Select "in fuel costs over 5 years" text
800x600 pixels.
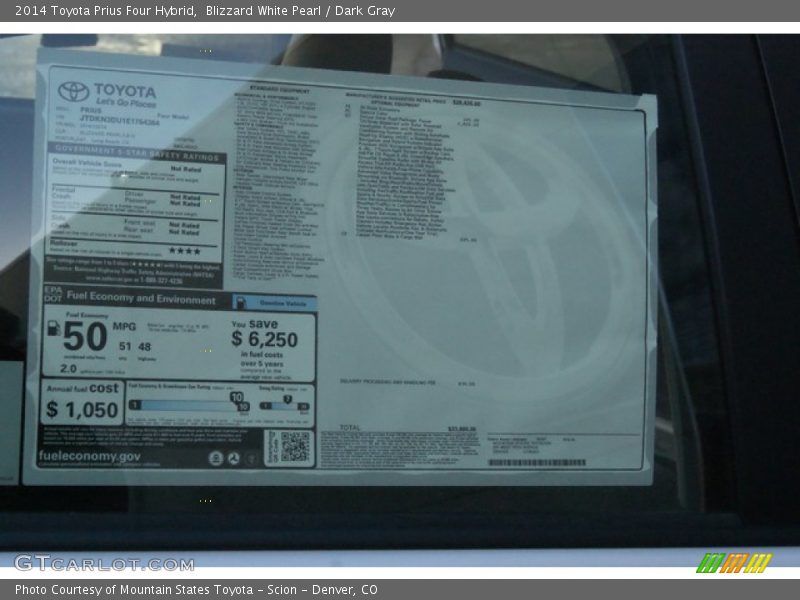pos(262,359)
